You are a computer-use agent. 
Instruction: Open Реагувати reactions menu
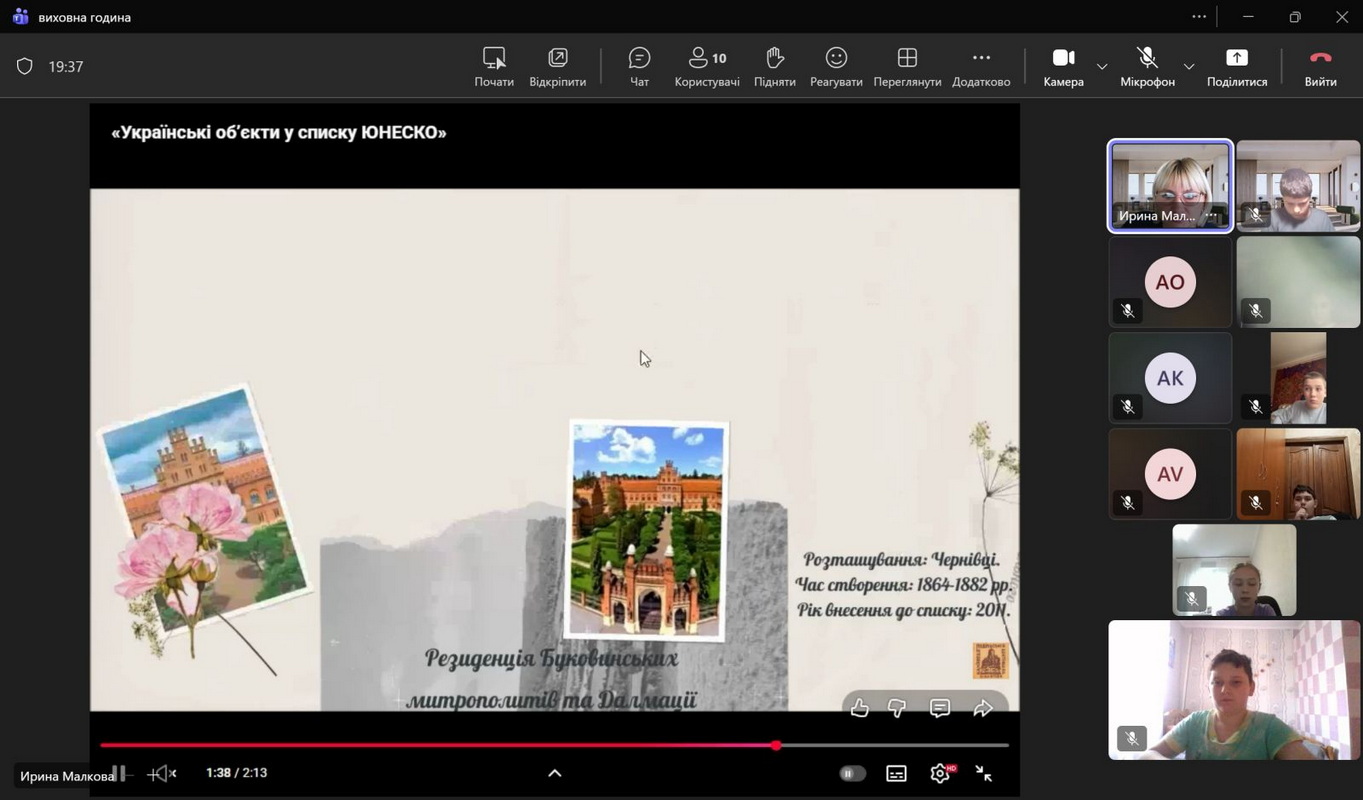(x=836, y=66)
